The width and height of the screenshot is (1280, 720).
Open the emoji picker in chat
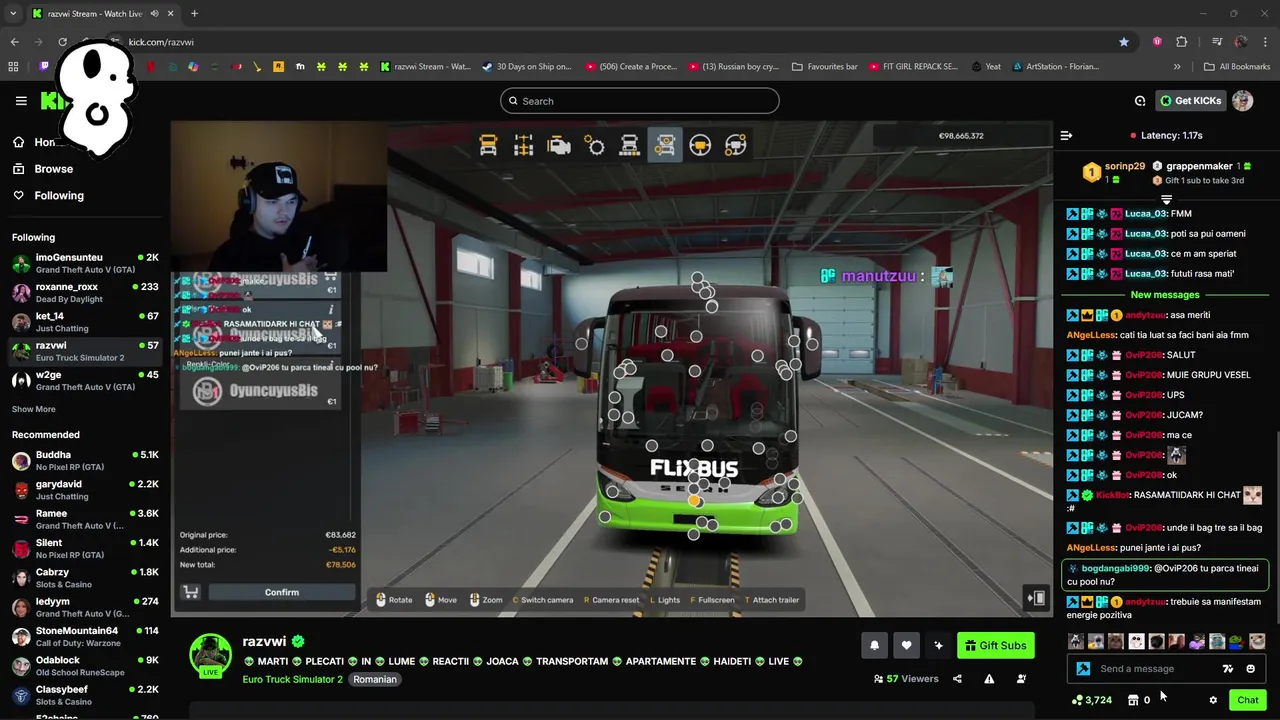click(1250, 669)
